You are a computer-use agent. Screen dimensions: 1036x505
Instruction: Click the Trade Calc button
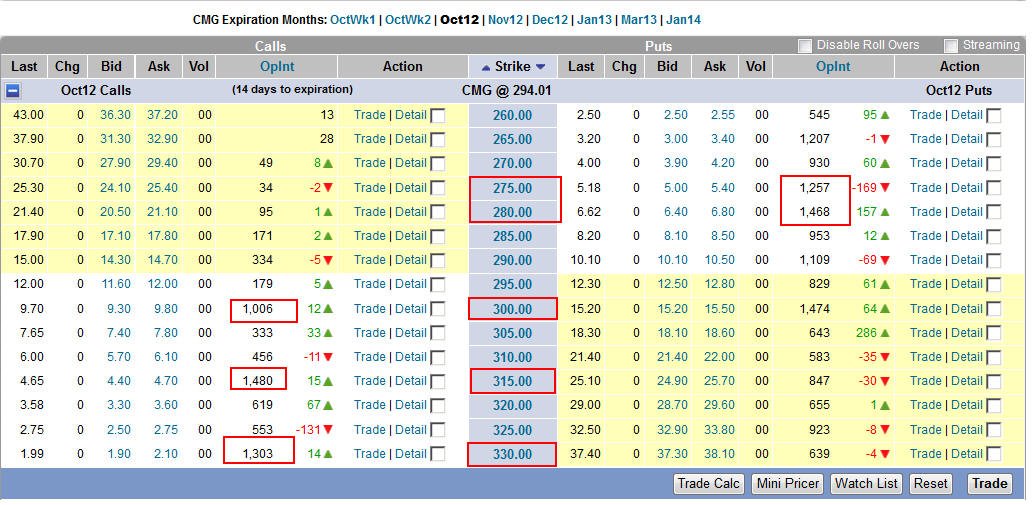pyautogui.click(x=709, y=484)
